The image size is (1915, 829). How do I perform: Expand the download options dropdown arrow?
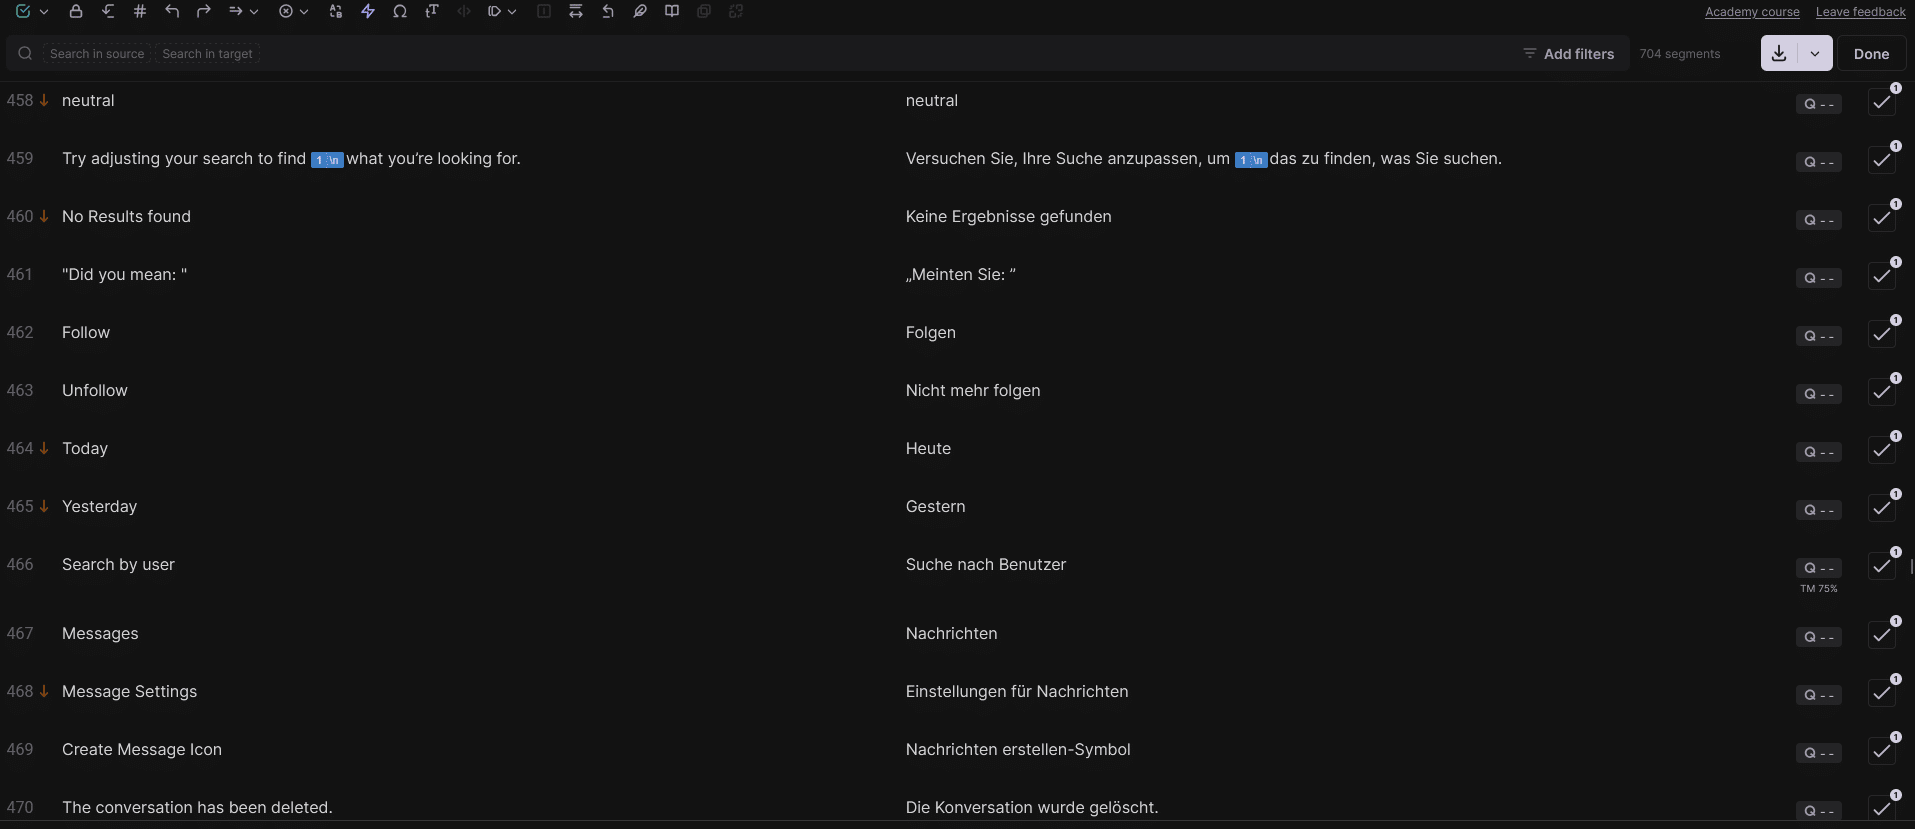[x=1815, y=54]
